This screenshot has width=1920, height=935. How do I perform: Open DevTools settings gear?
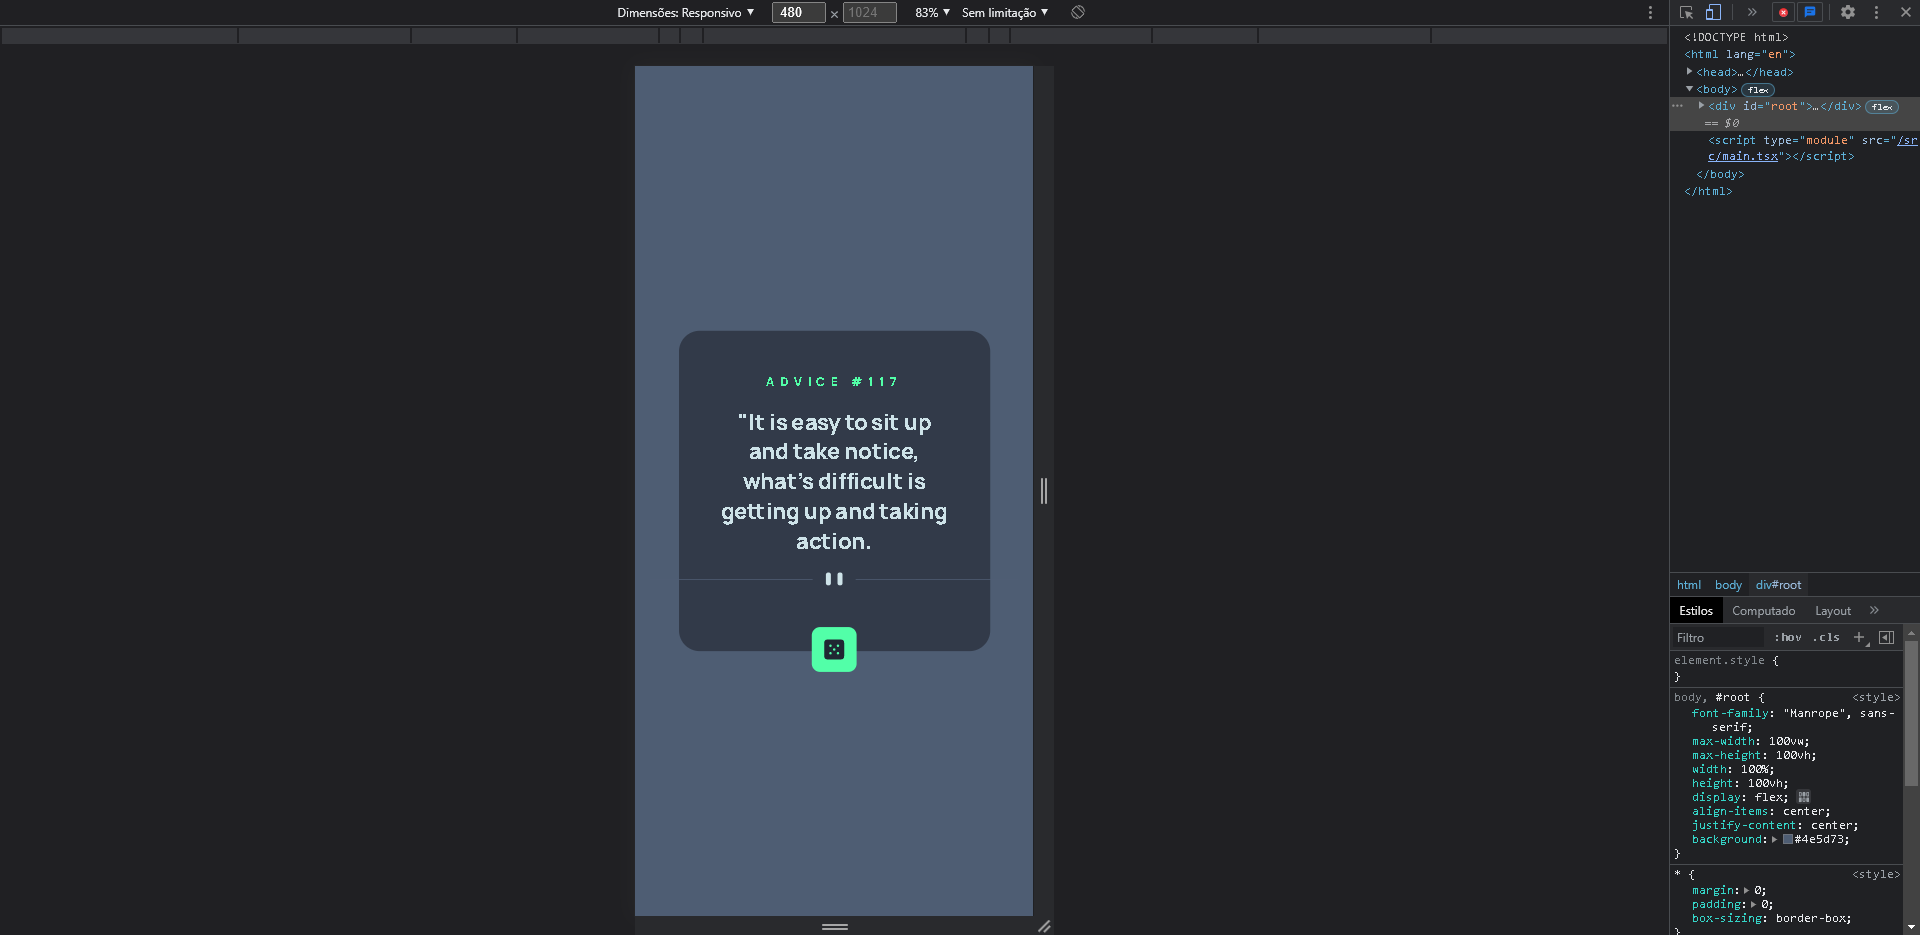[1848, 12]
